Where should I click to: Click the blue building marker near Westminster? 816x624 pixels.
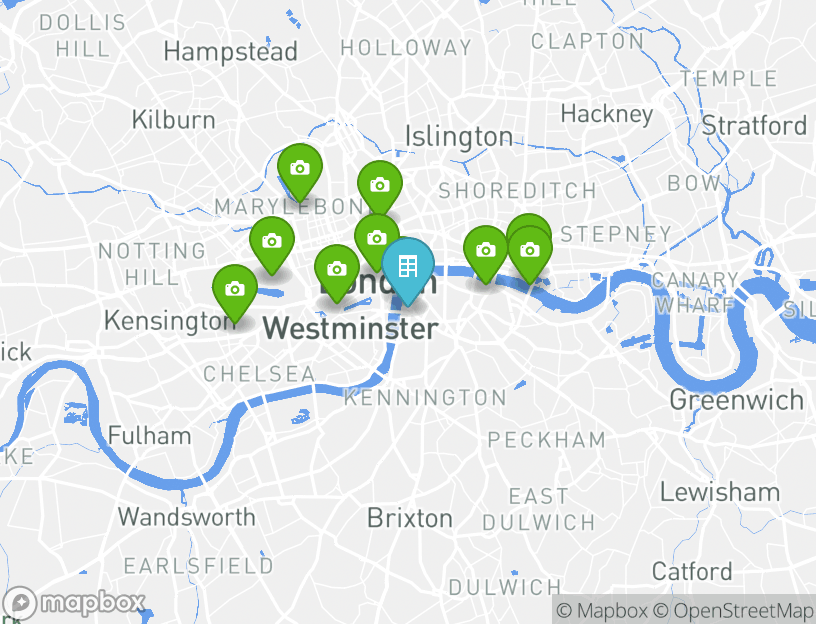coord(408,270)
